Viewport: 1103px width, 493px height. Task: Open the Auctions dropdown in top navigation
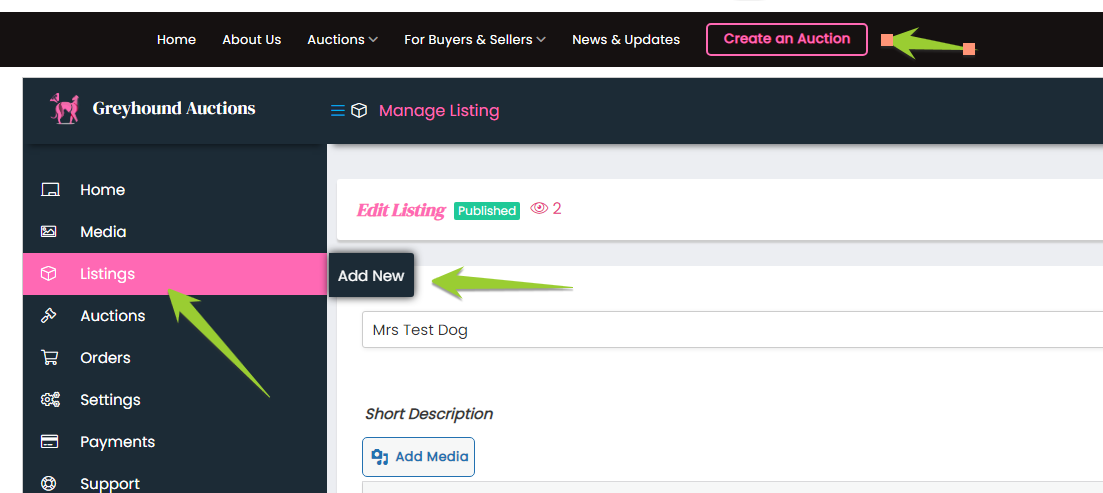(343, 39)
